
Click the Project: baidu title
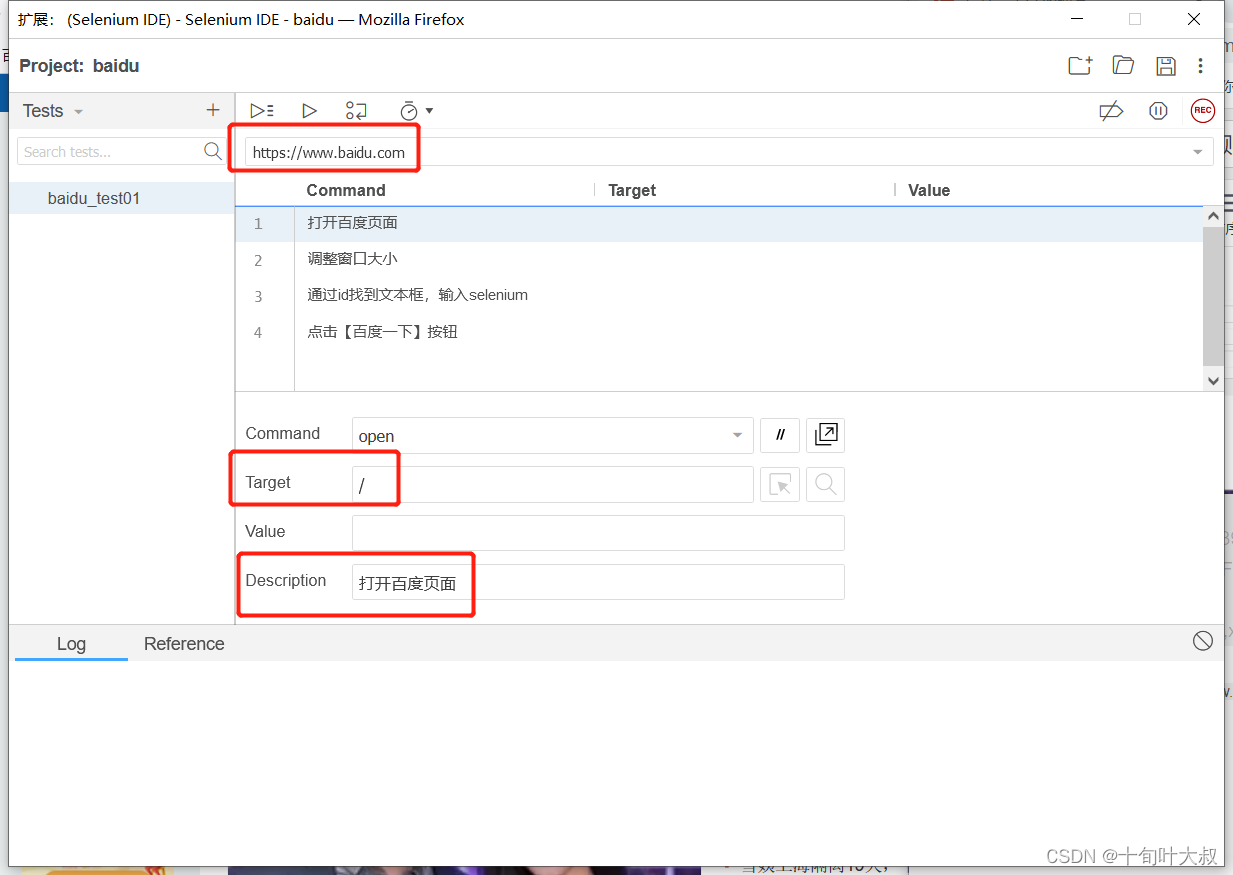pos(80,66)
